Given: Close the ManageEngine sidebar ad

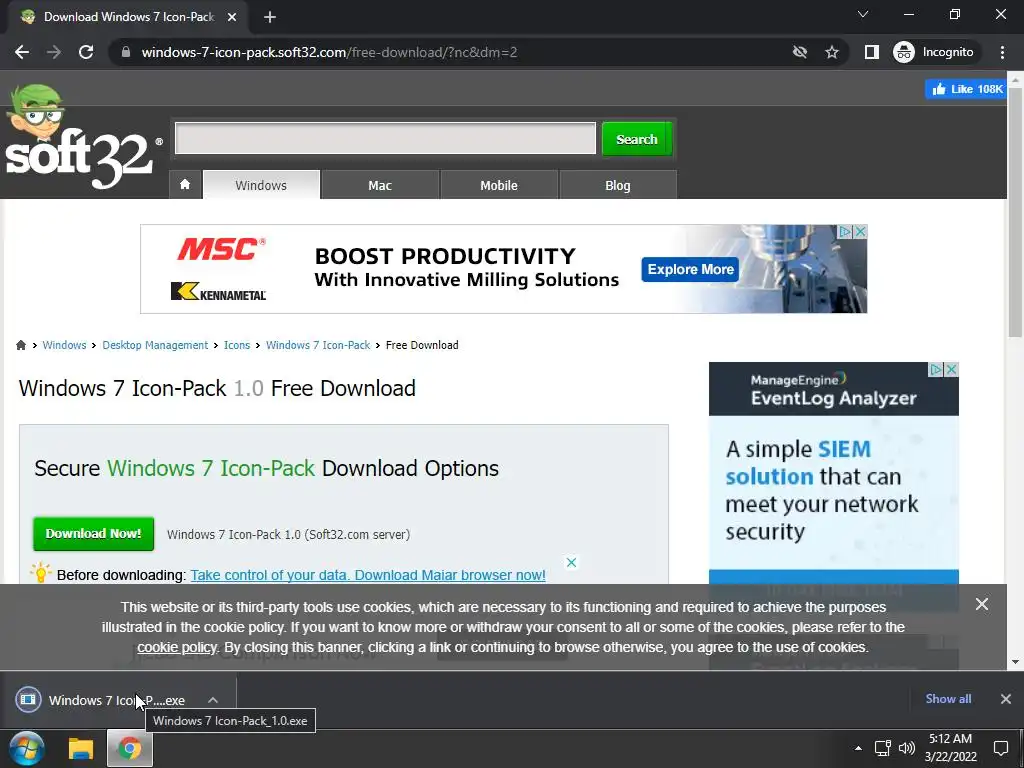Looking at the screenshot, I should pyautogui.click(x=952, y=370).
